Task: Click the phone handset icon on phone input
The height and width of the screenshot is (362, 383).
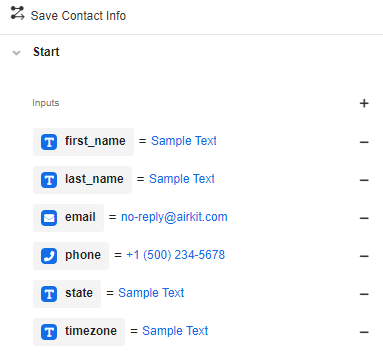Action: [x=49, y=256]
